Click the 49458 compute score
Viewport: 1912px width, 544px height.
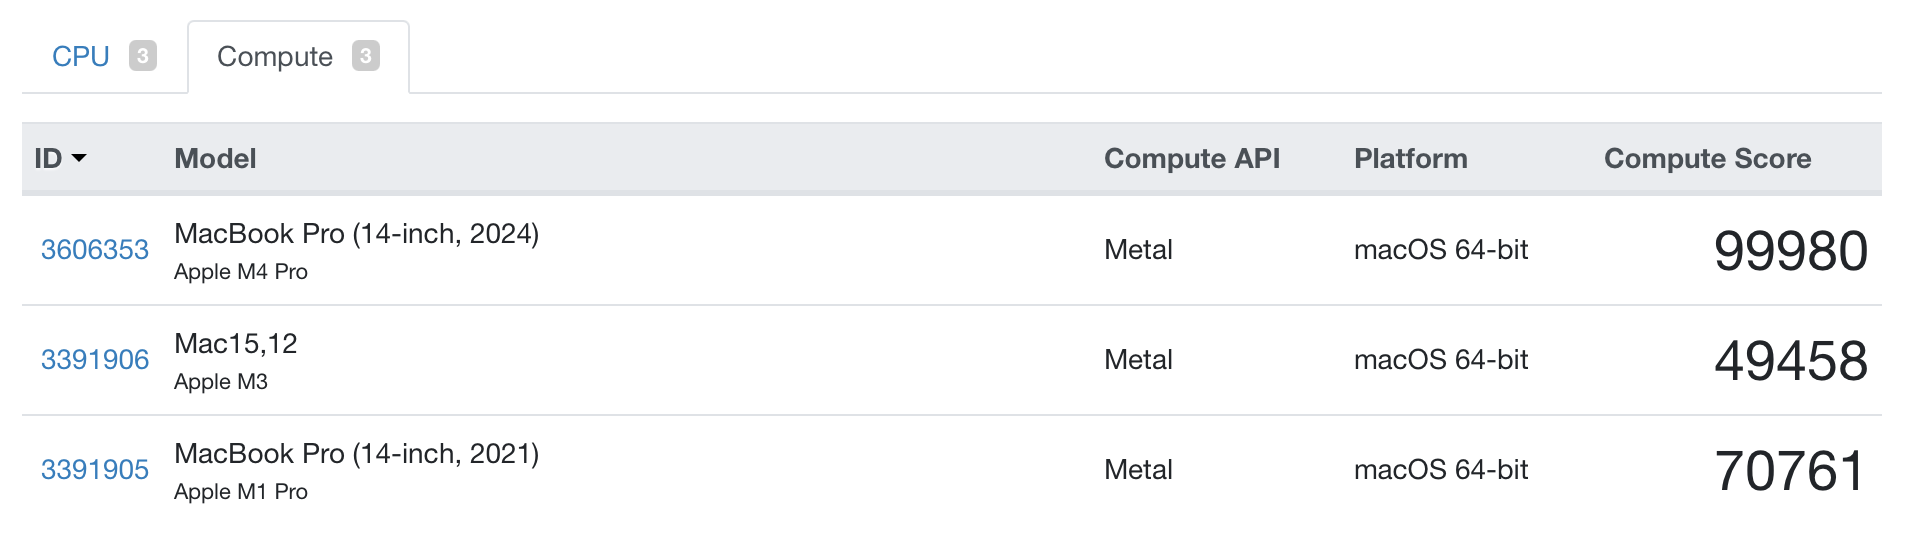(1791, 361)
